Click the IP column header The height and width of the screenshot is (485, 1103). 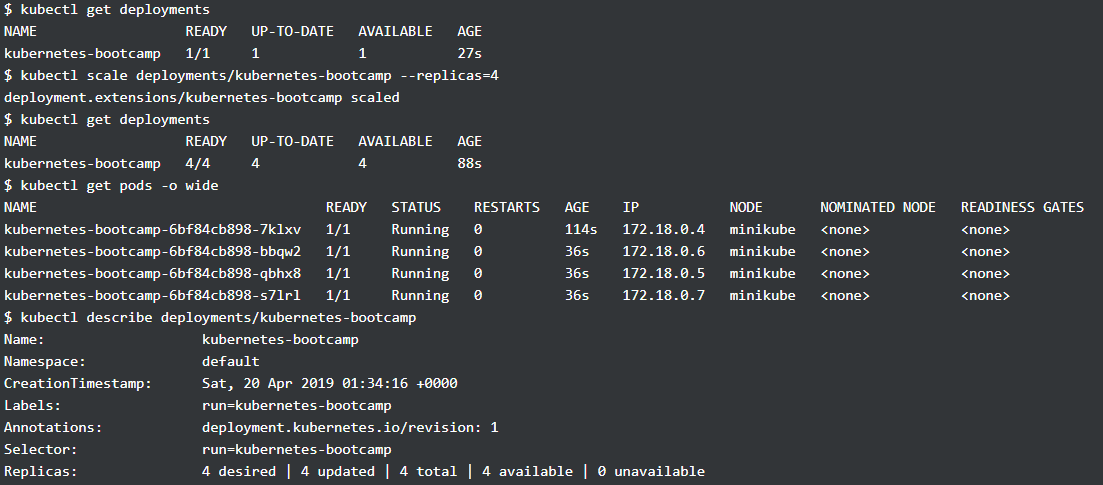630,207
